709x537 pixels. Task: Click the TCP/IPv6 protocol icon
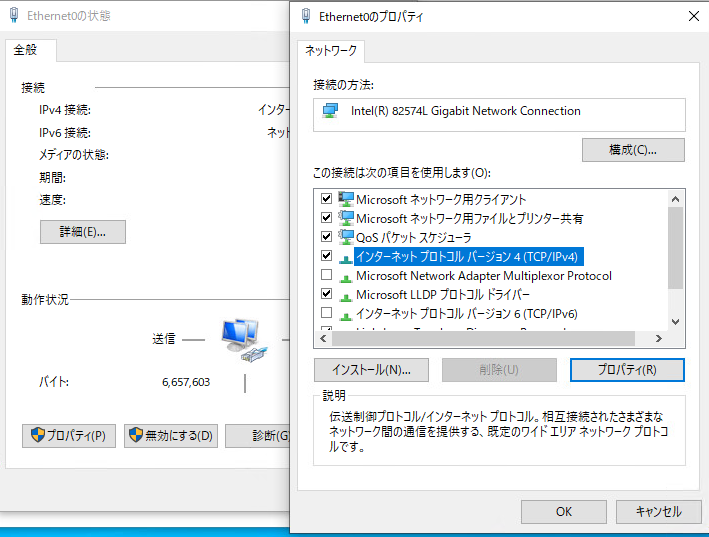[x=346, y=315]
